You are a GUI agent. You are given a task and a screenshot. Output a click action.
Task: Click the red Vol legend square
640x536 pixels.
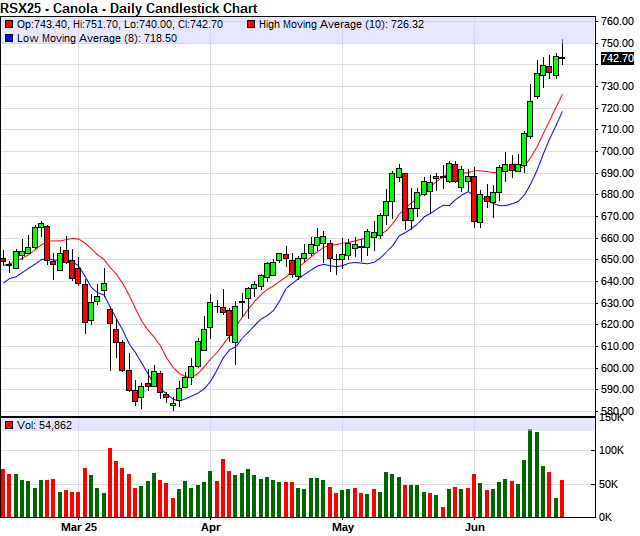click(9, 426)
